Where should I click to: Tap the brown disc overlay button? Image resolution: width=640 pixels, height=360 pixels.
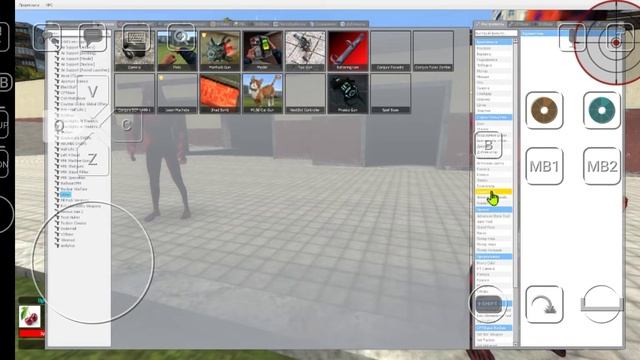tap(544, 110)
